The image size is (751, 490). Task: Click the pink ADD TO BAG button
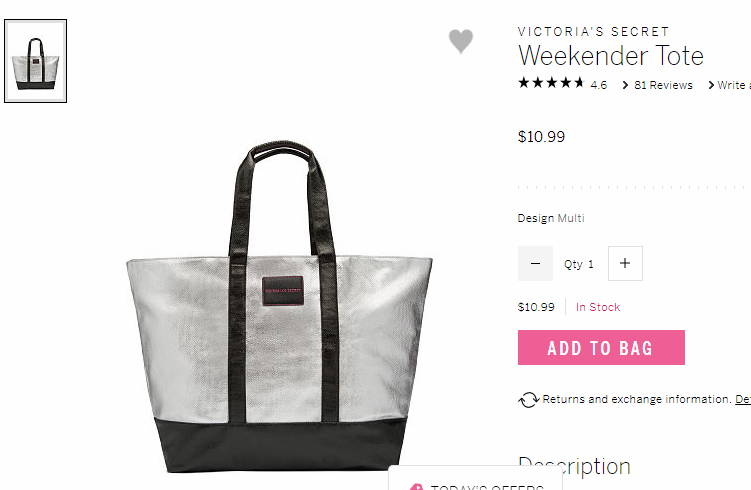coord(601,347)
